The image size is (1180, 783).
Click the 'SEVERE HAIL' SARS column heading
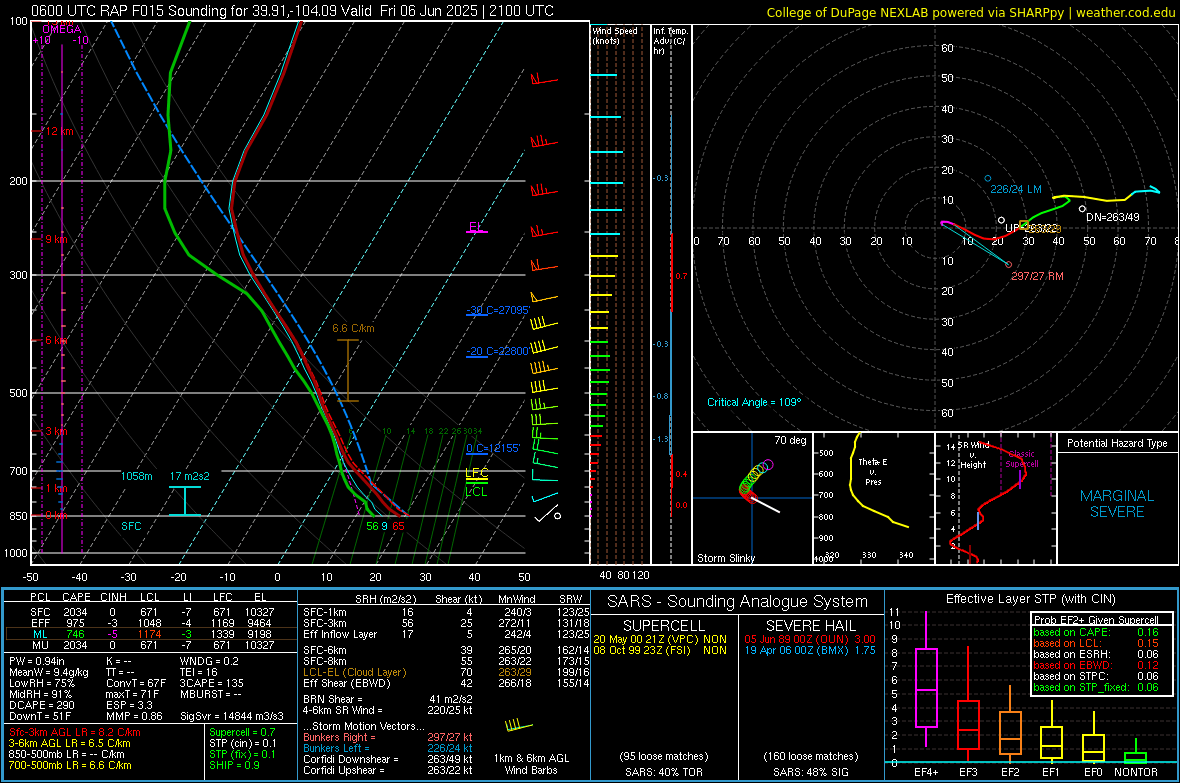810,626
